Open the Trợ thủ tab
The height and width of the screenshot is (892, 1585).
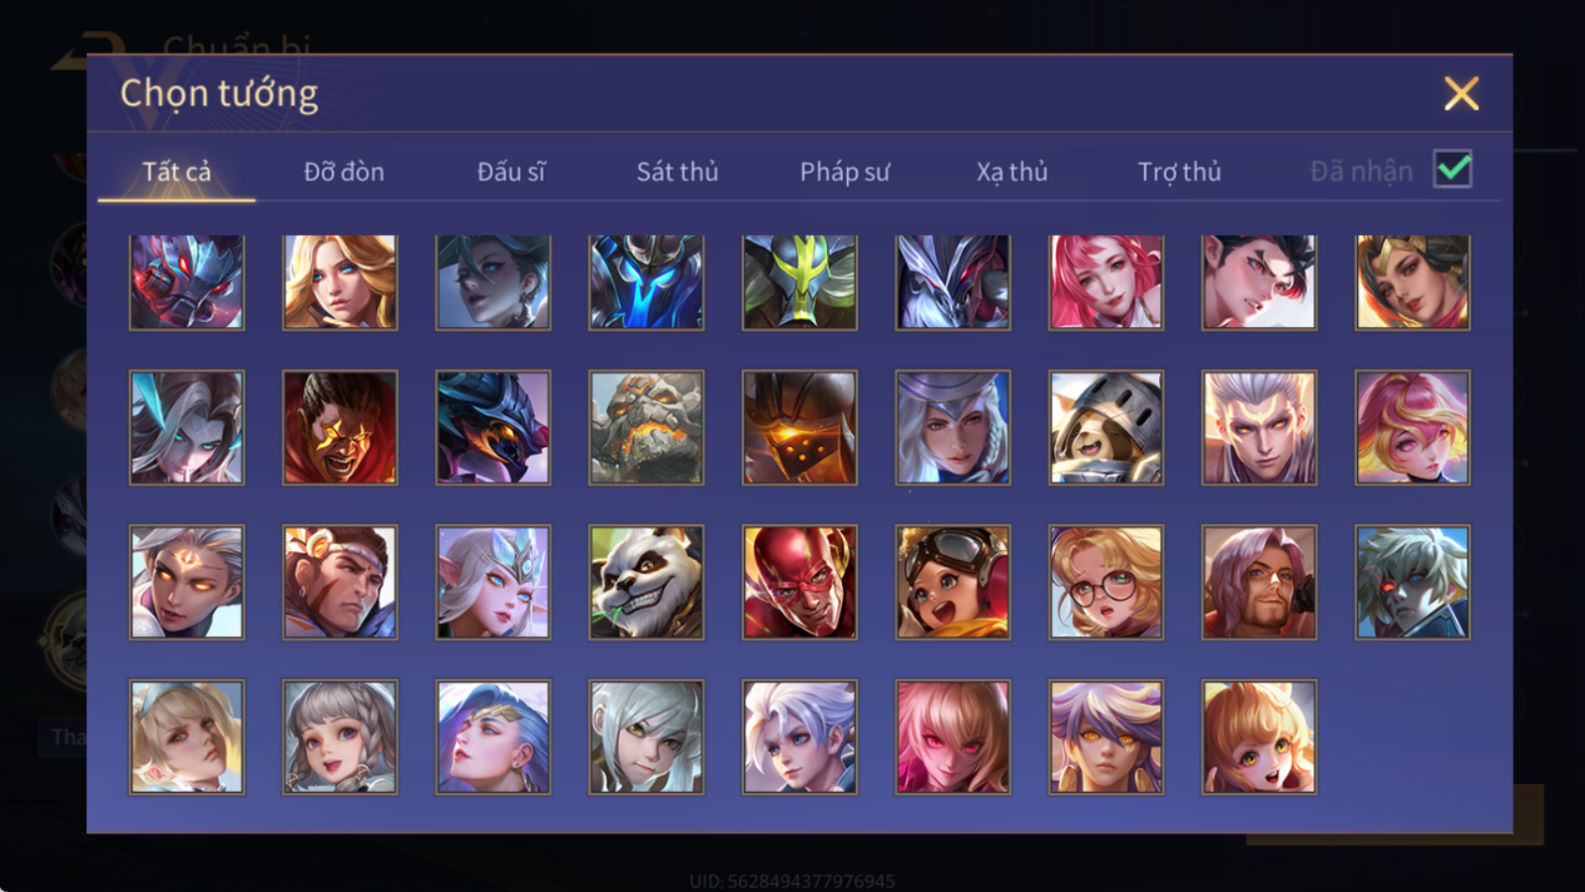point(1180,172)
